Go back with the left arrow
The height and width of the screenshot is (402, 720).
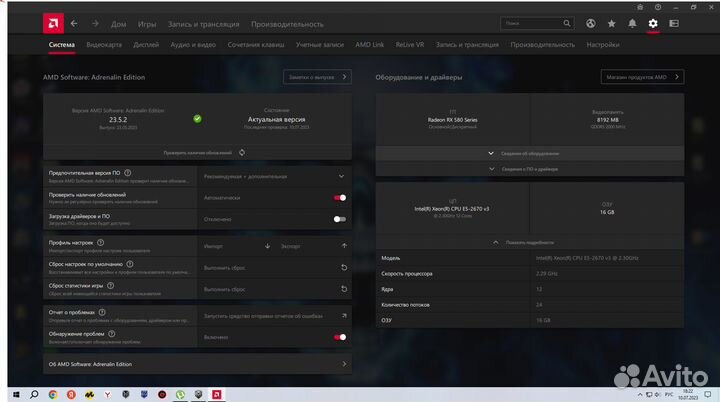coord(74,23)
